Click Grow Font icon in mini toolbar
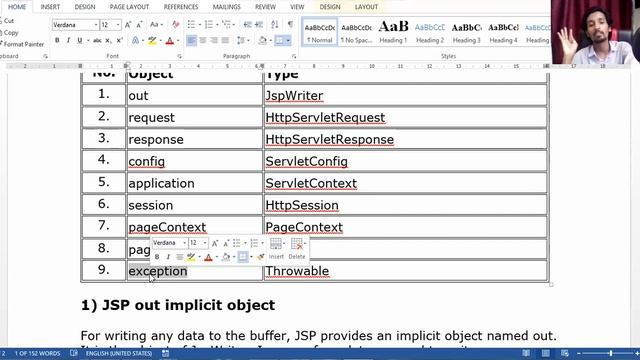The width and height of the screenshot is (640, 360). coord(215,243)
